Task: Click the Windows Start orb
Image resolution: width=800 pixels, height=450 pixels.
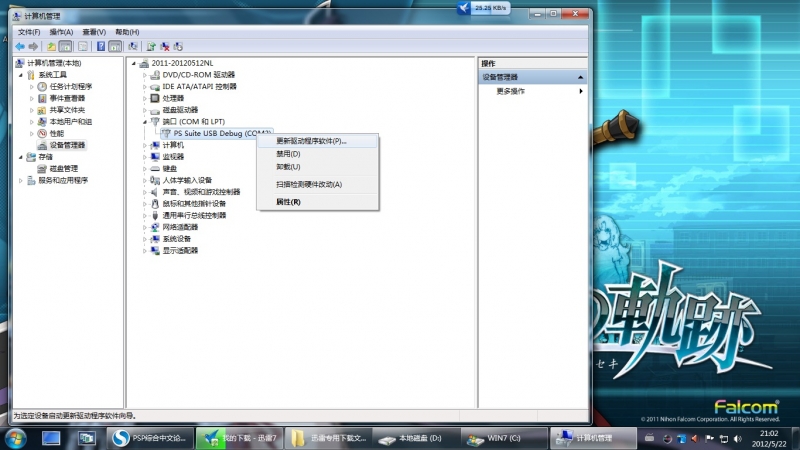Action: 15,438
